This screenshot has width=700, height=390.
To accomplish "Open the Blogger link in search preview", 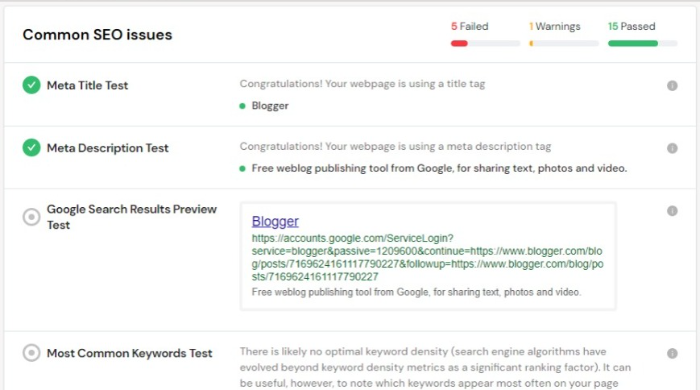I will (x=275, y=221).
